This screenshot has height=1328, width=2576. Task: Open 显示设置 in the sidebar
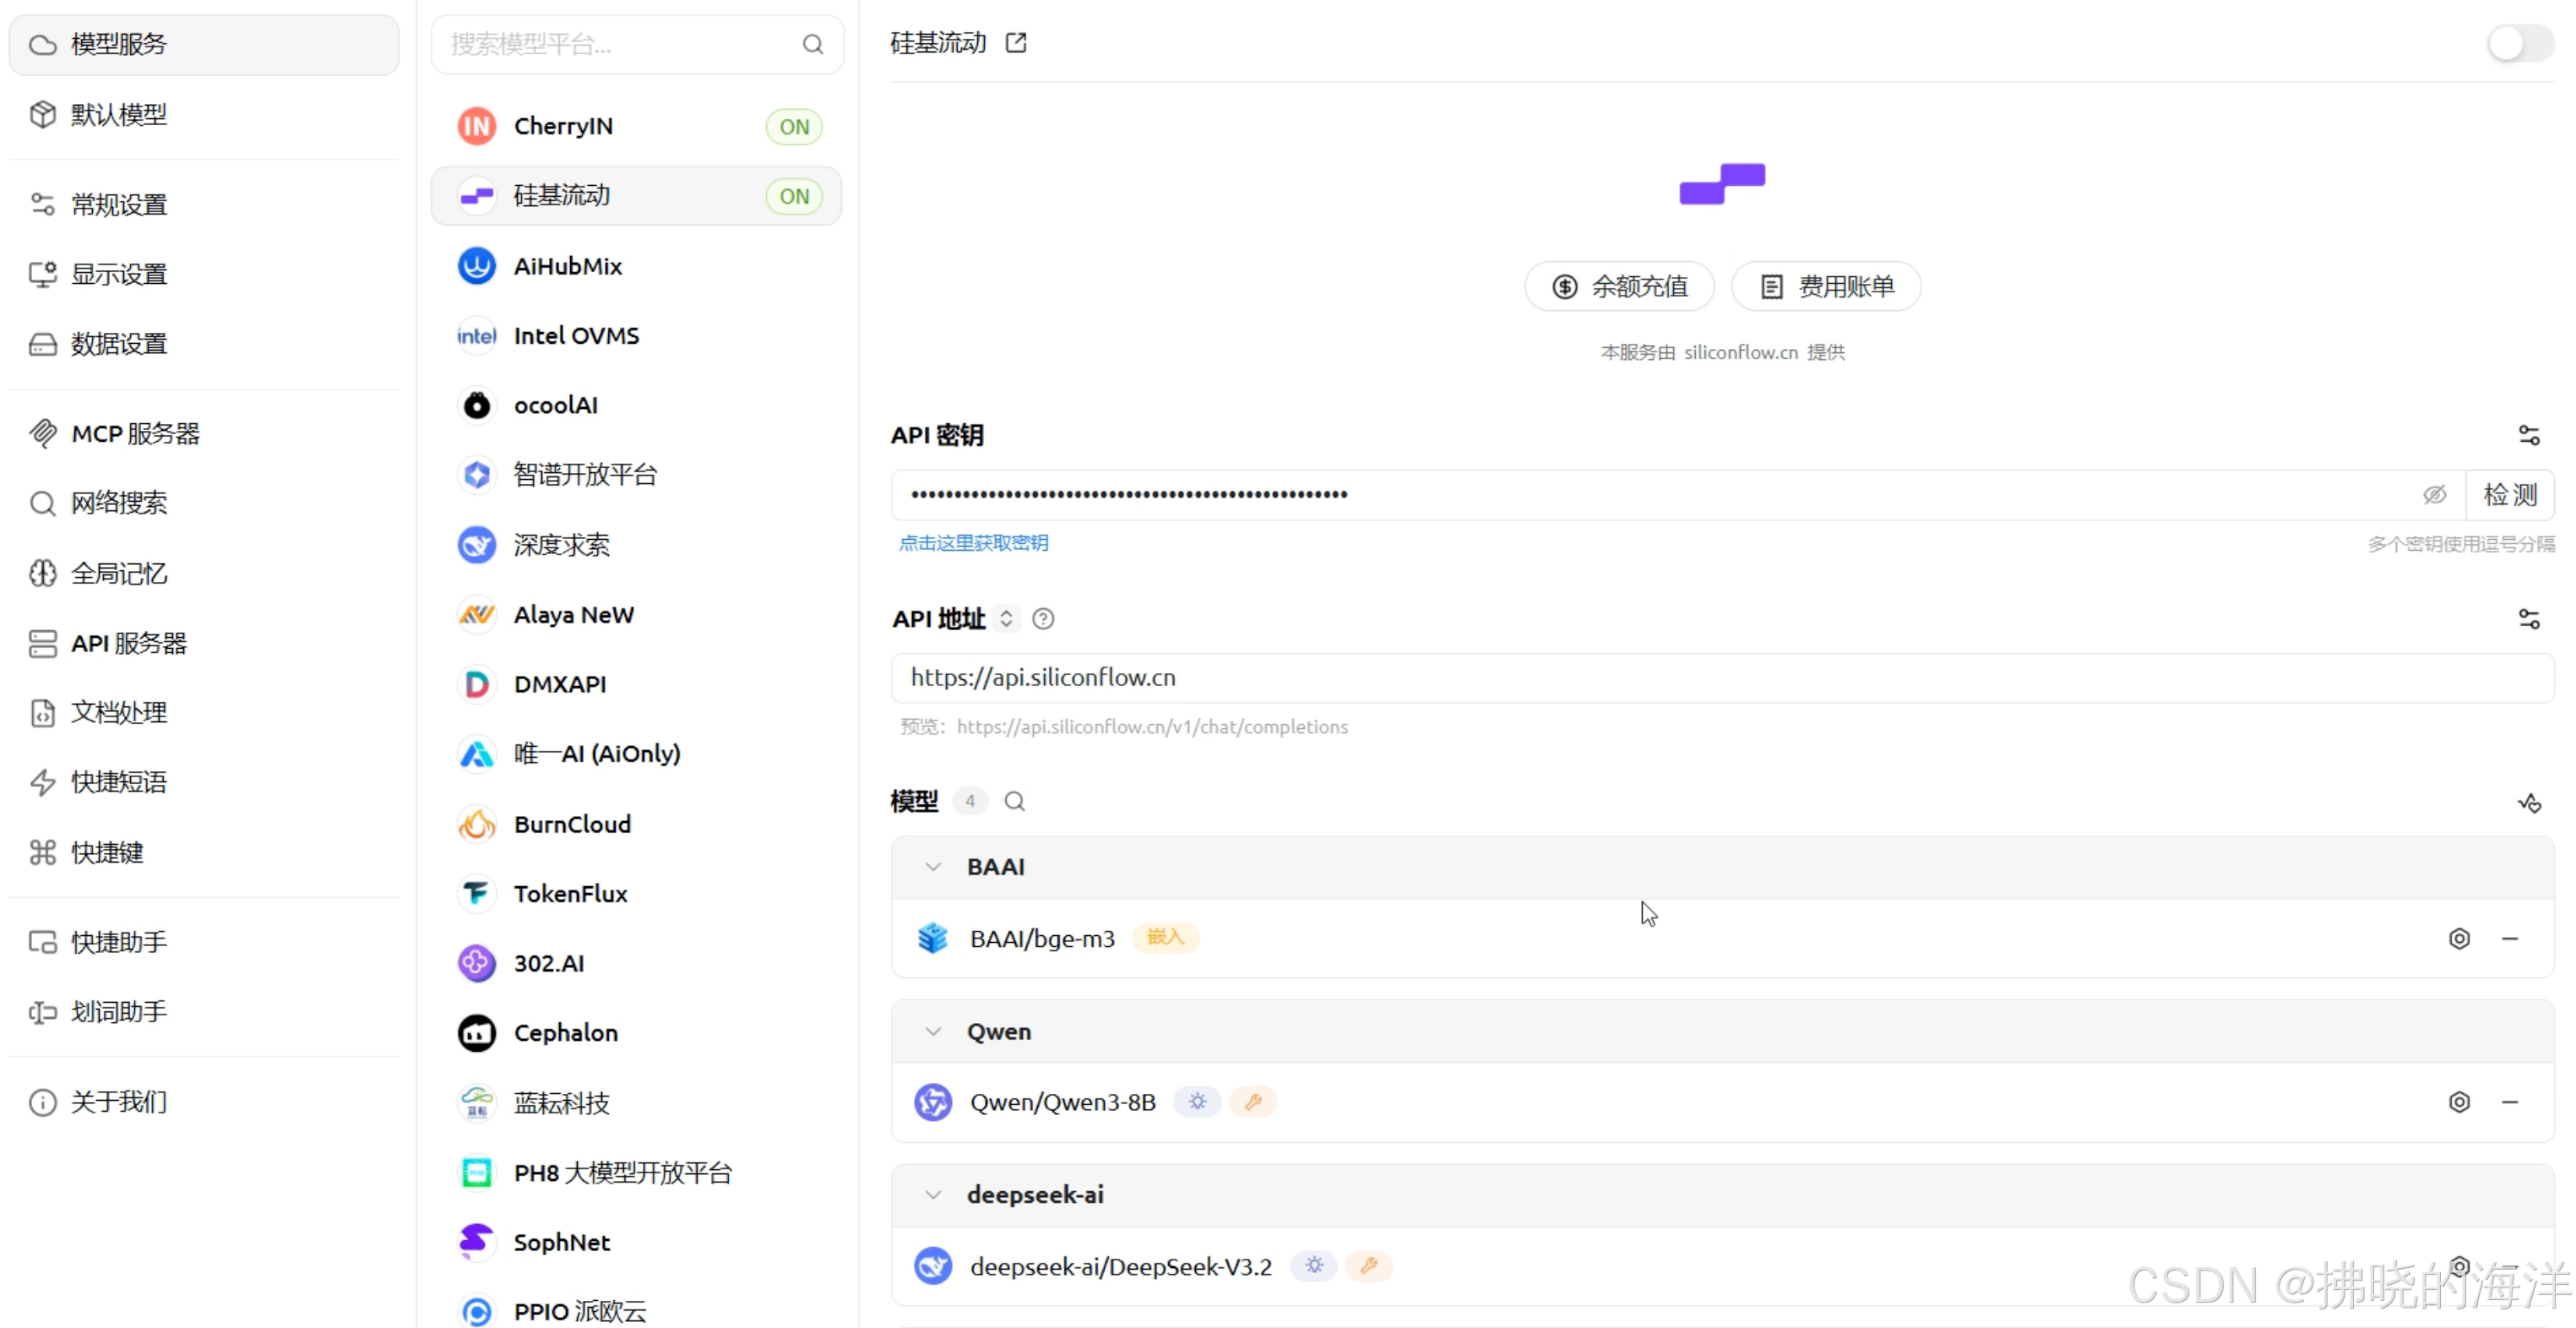click(x=119, y=274)
